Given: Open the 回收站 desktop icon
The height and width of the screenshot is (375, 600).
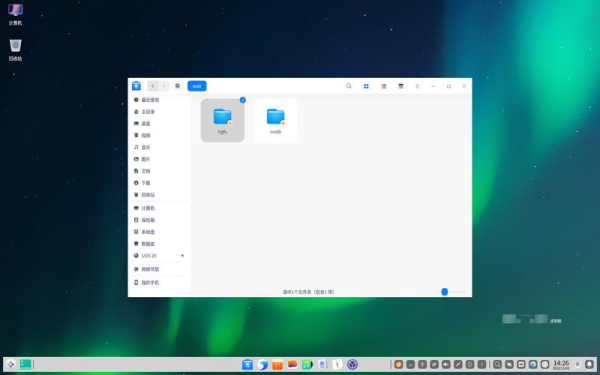Looking at the screenshot, I should (x=15, y=50).
